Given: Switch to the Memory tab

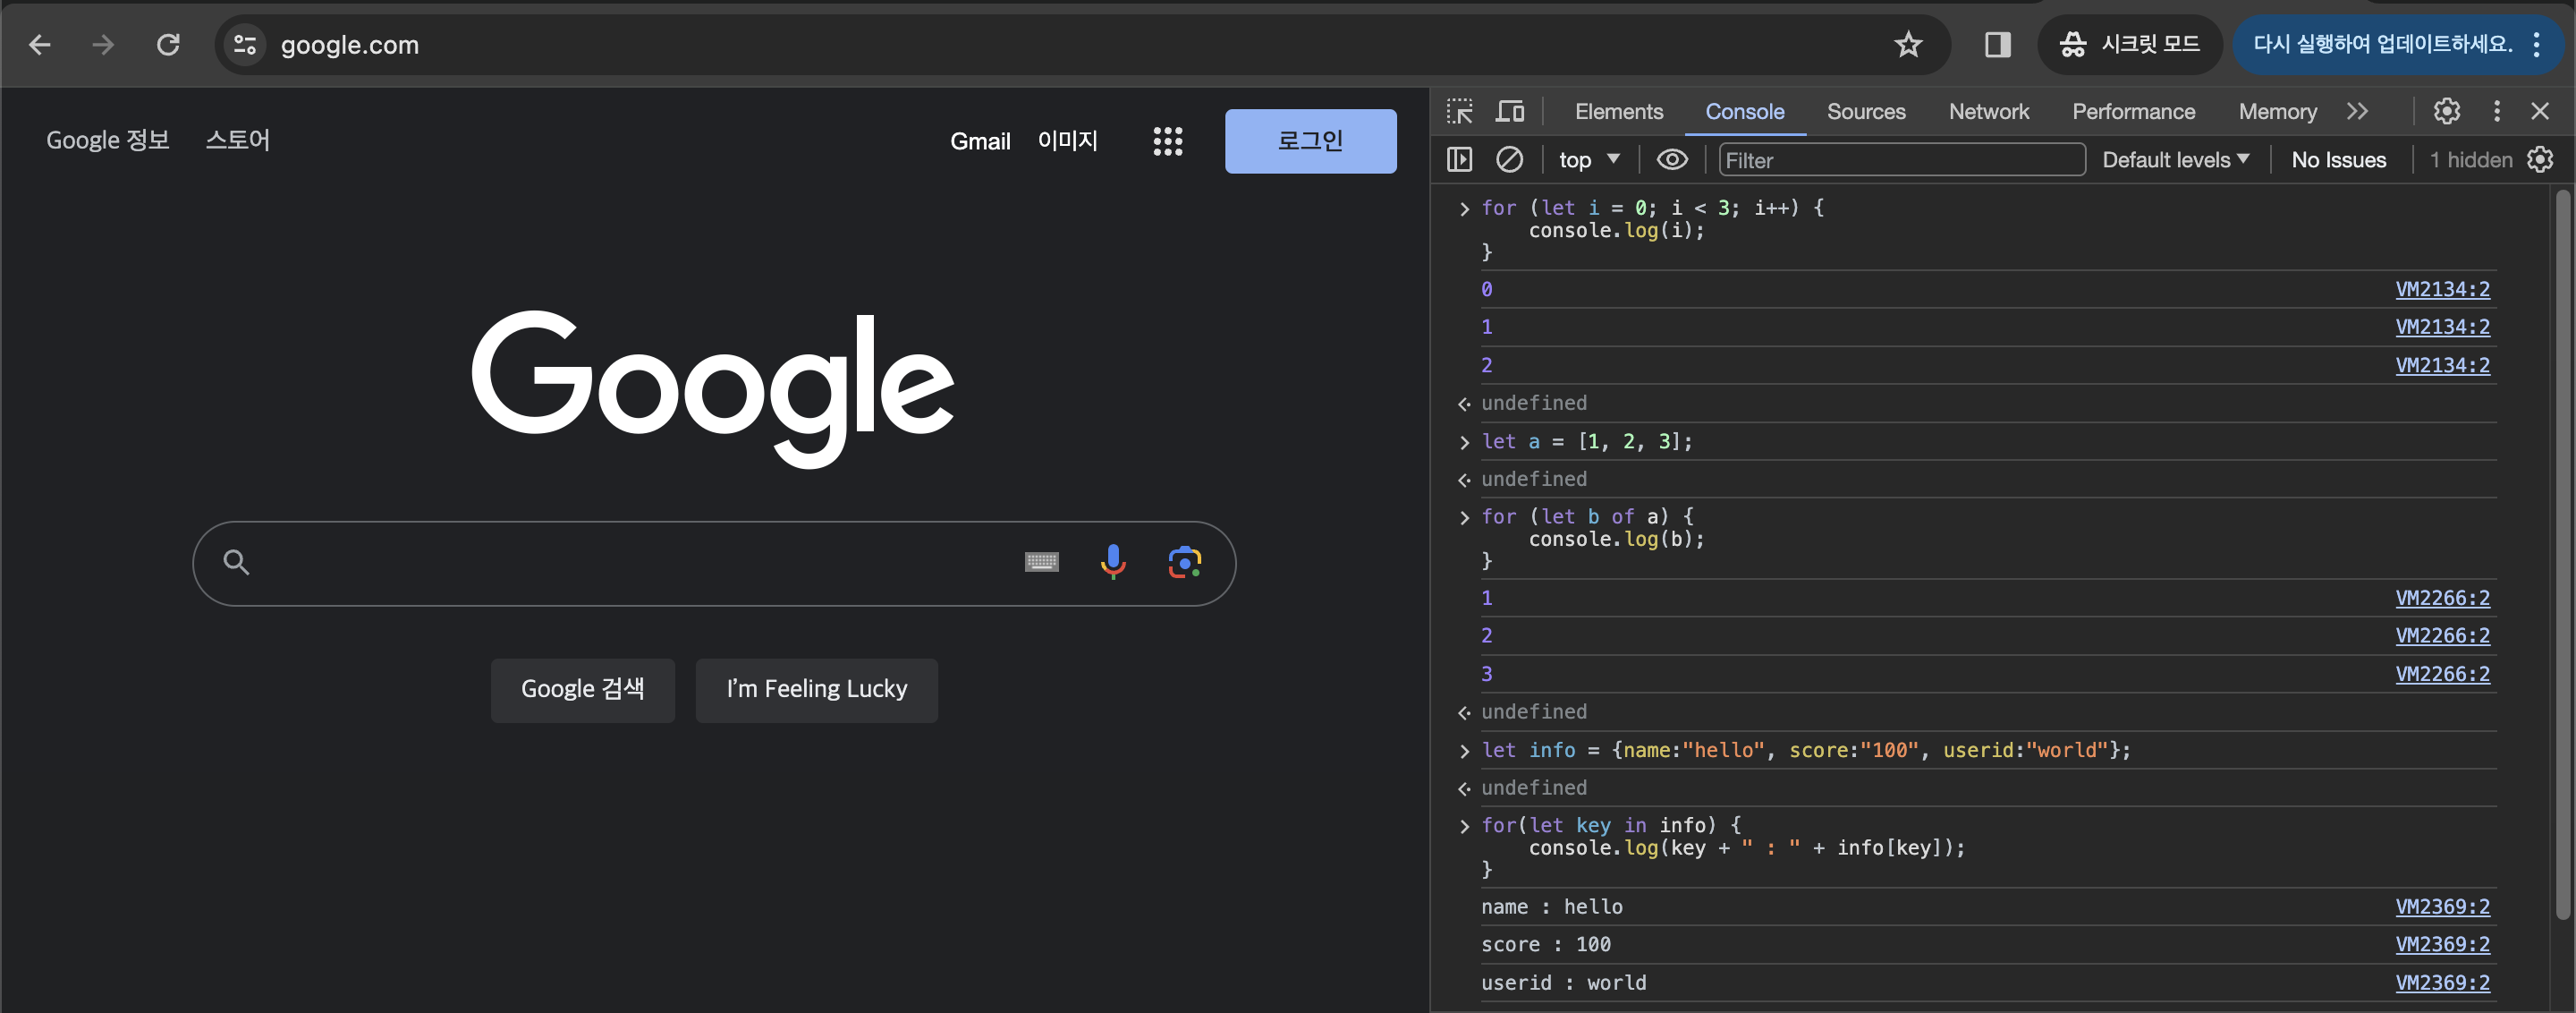Looking at the screenshot, I should coord(2277,112).
